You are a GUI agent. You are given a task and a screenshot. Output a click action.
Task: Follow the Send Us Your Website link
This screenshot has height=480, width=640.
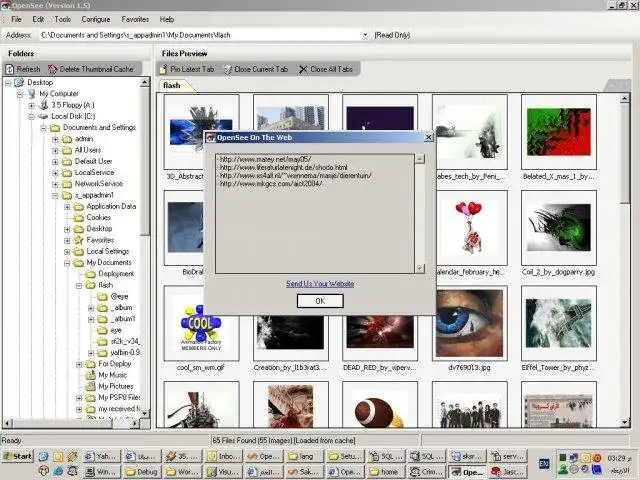click(x=320, y=284)
